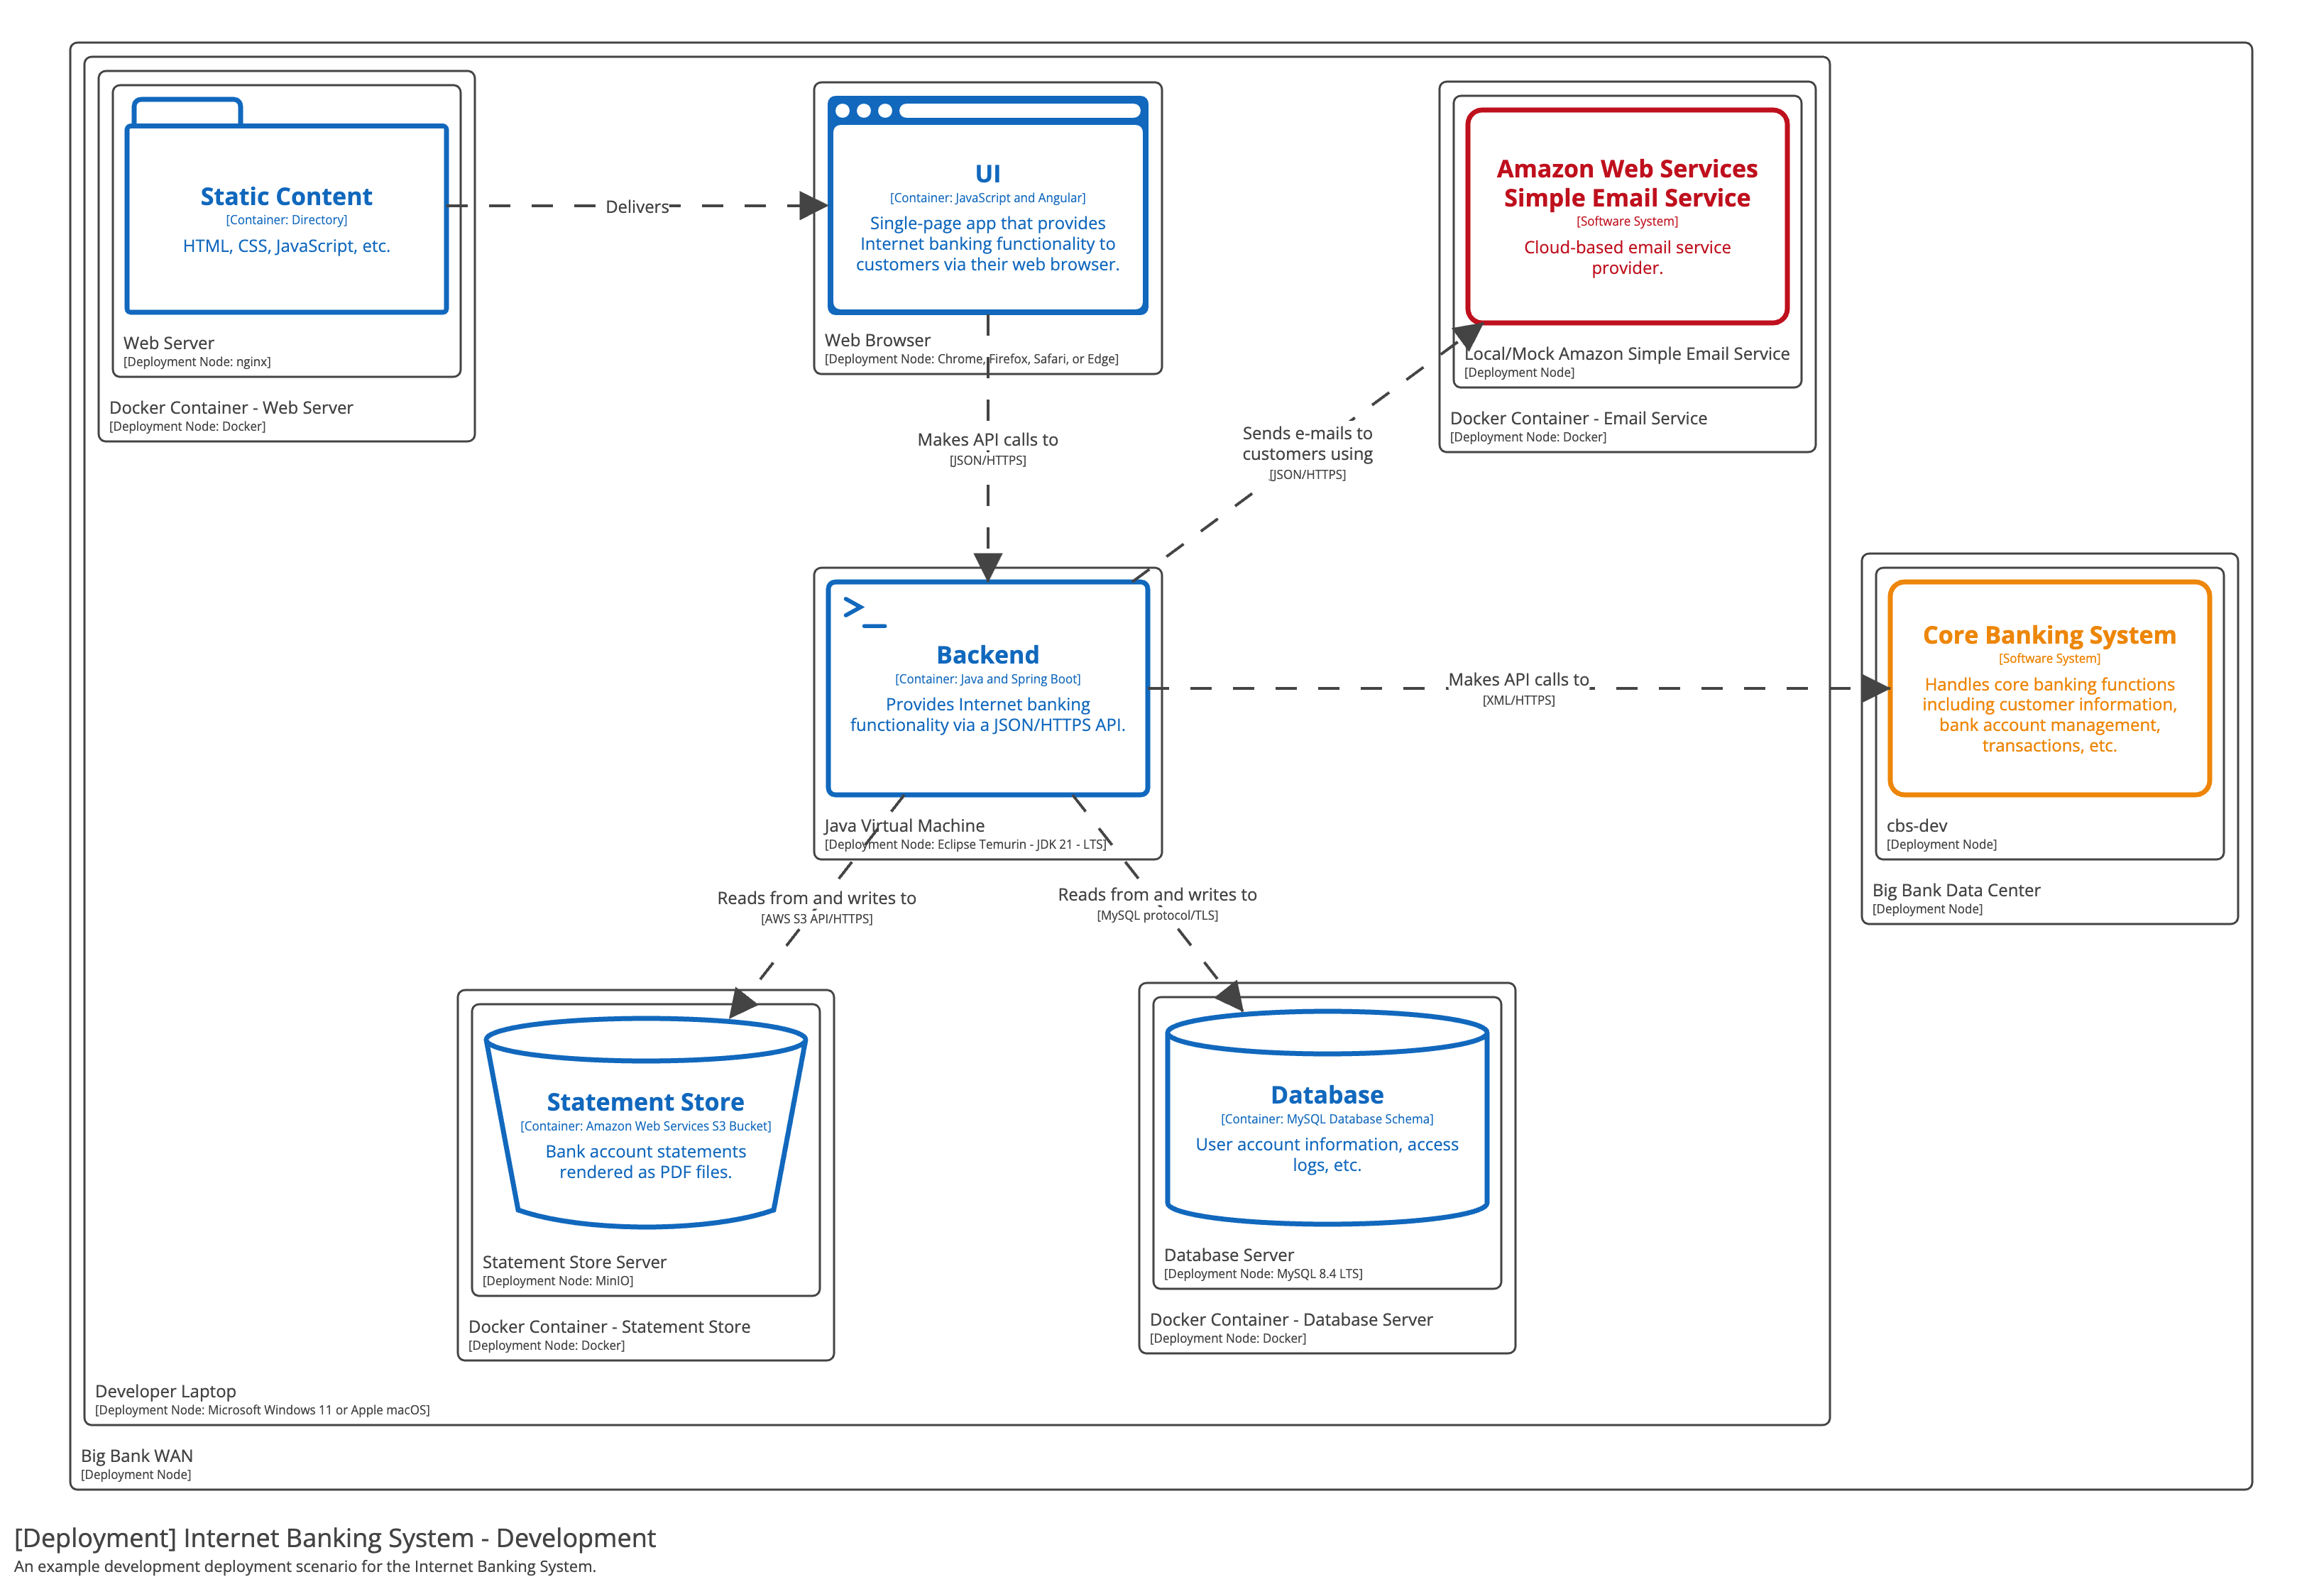Click 'Local/Mock Amazon Simple Email Service' label
Screen dimensions: 2324x1589
[1627, 354]
